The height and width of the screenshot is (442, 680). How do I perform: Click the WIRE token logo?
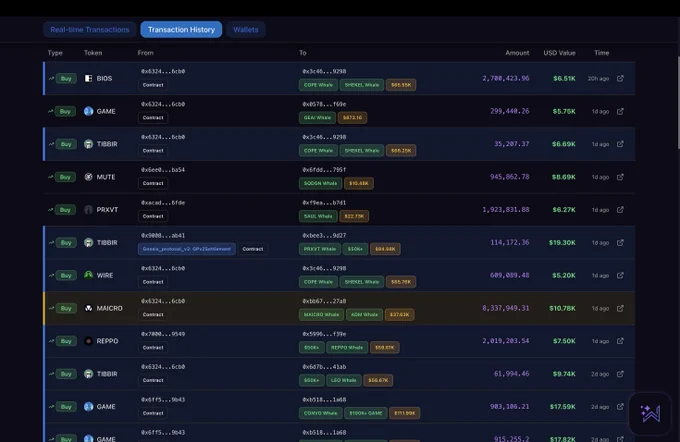point(88,275)
